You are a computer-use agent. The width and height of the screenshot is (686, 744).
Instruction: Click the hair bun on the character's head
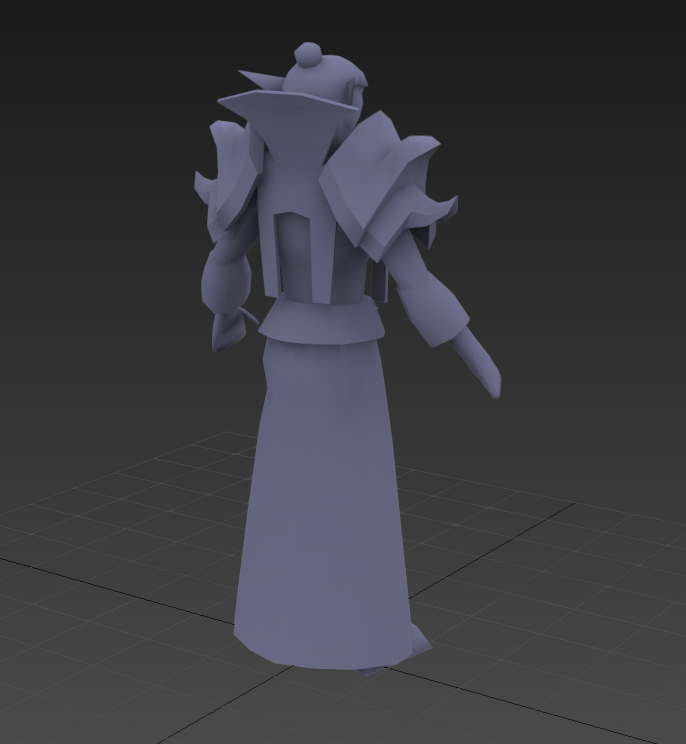[x=308, y=54]
